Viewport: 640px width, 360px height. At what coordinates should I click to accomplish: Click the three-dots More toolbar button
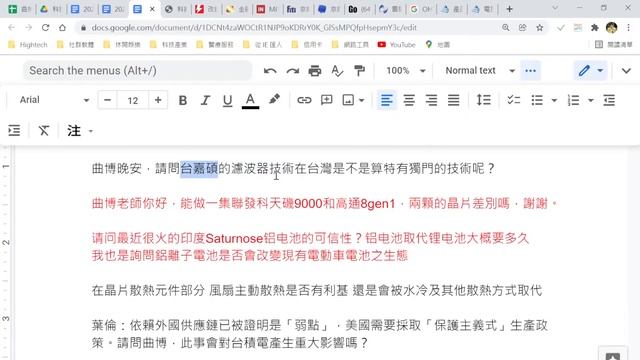coord(530,71)
